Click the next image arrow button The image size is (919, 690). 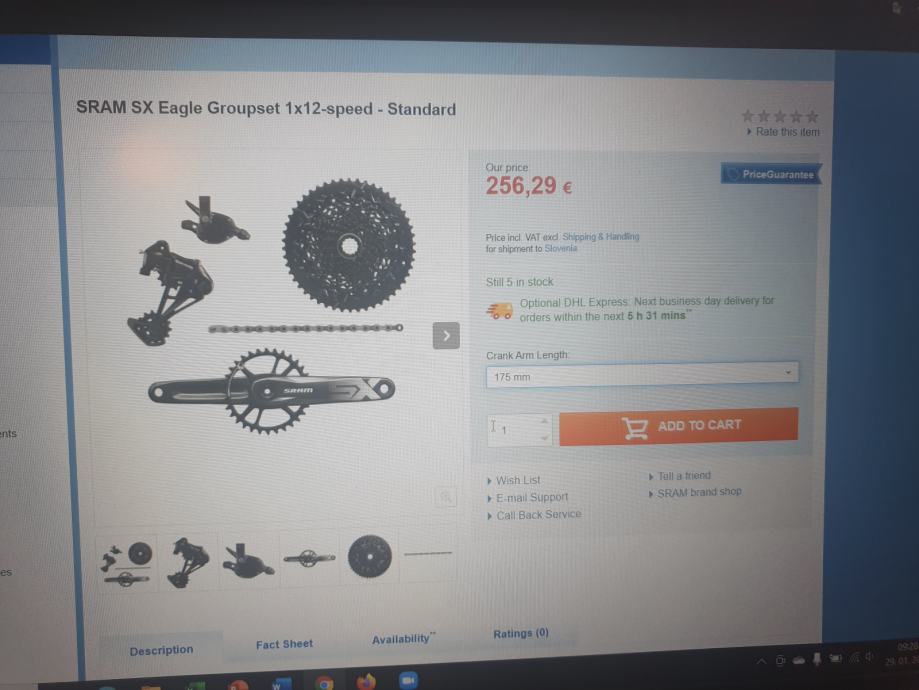tap(446, 335)
